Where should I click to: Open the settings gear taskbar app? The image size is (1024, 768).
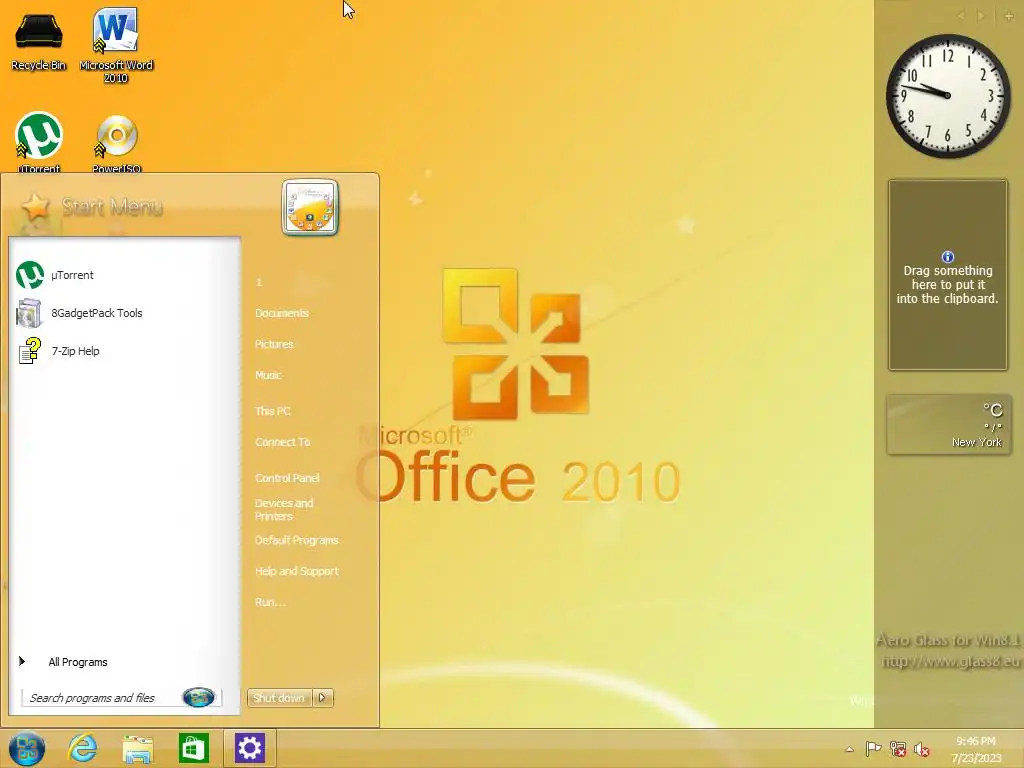pyautogui.click(x=249, y=748)
